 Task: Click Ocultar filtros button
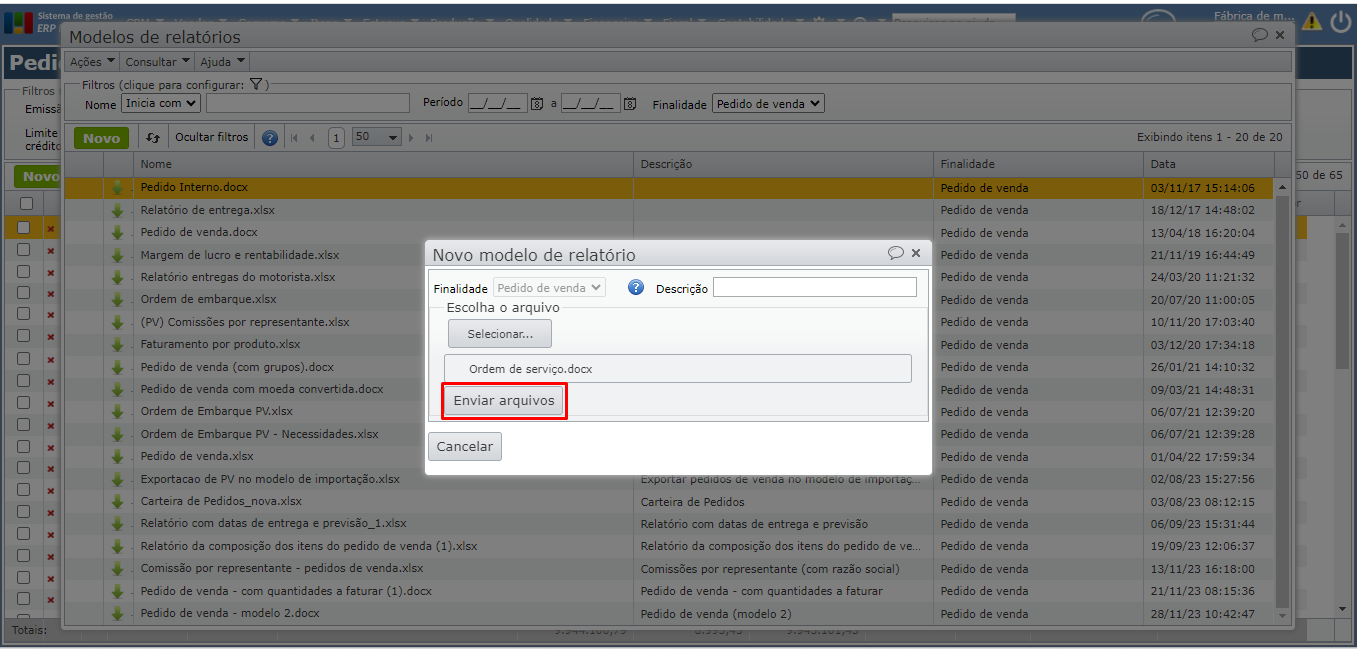212,137
